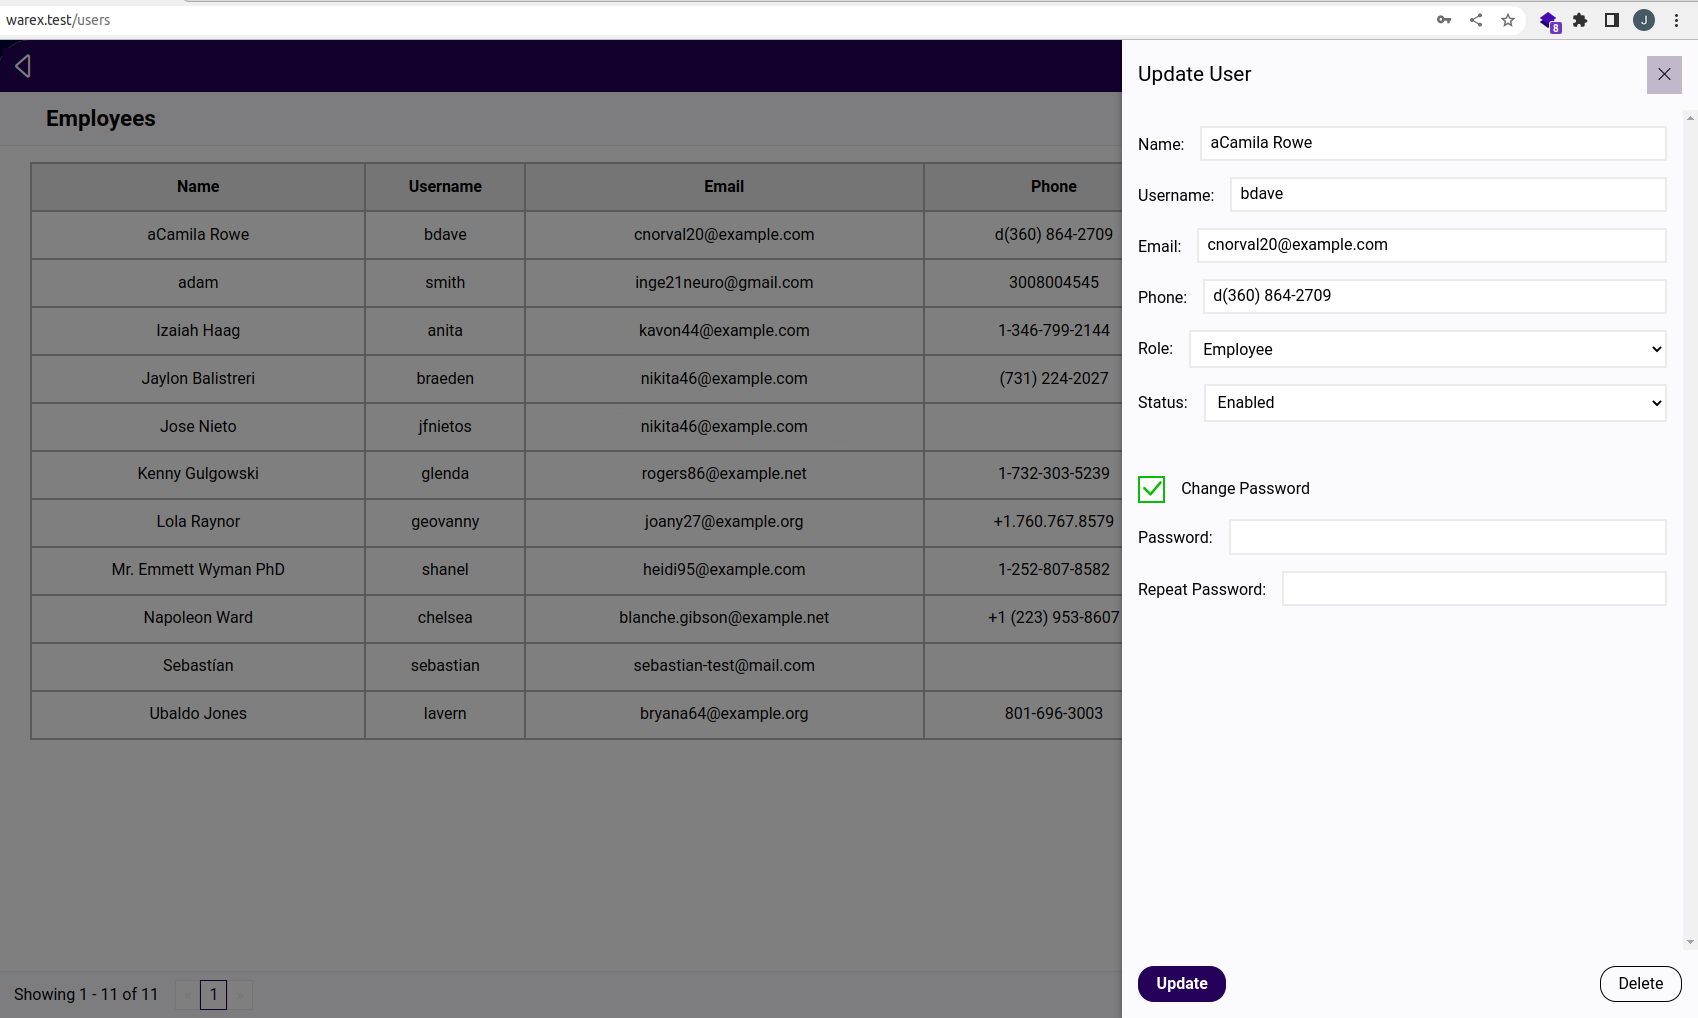Screen dimensions: 1698x1018
Task: Open the browser extensions puzzle icon
Action: coord(1580,20)
